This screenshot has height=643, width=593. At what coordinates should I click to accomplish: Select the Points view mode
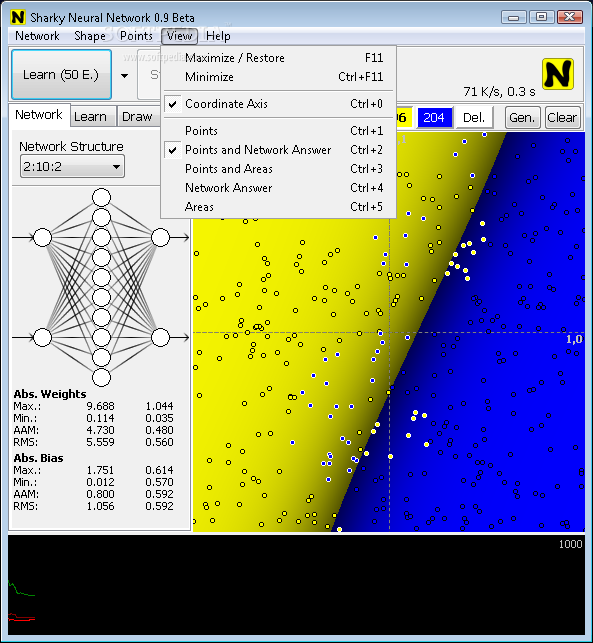tap(279, 131)
